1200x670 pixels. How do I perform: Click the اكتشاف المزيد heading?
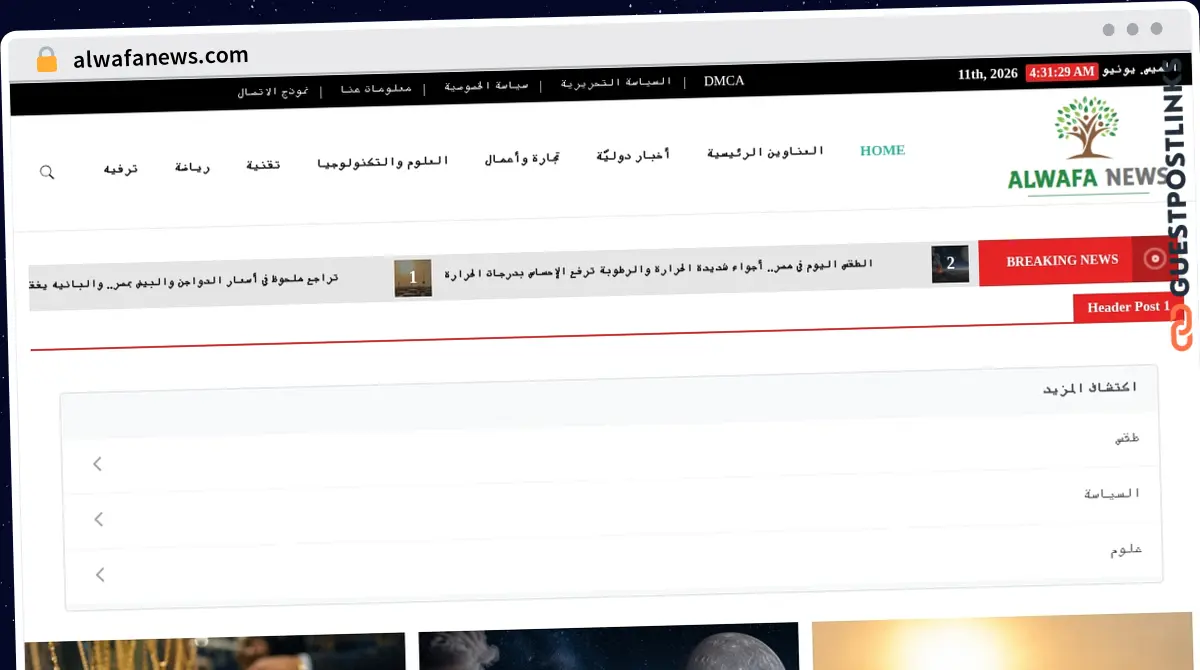pos(1090,387)
